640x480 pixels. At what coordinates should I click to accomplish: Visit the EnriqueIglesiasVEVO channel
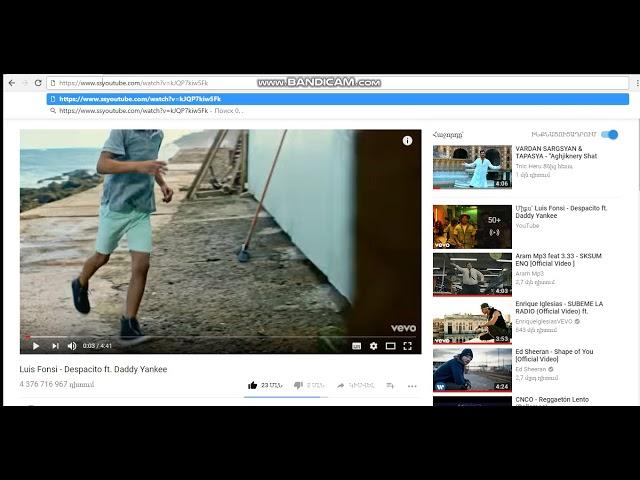544,322
